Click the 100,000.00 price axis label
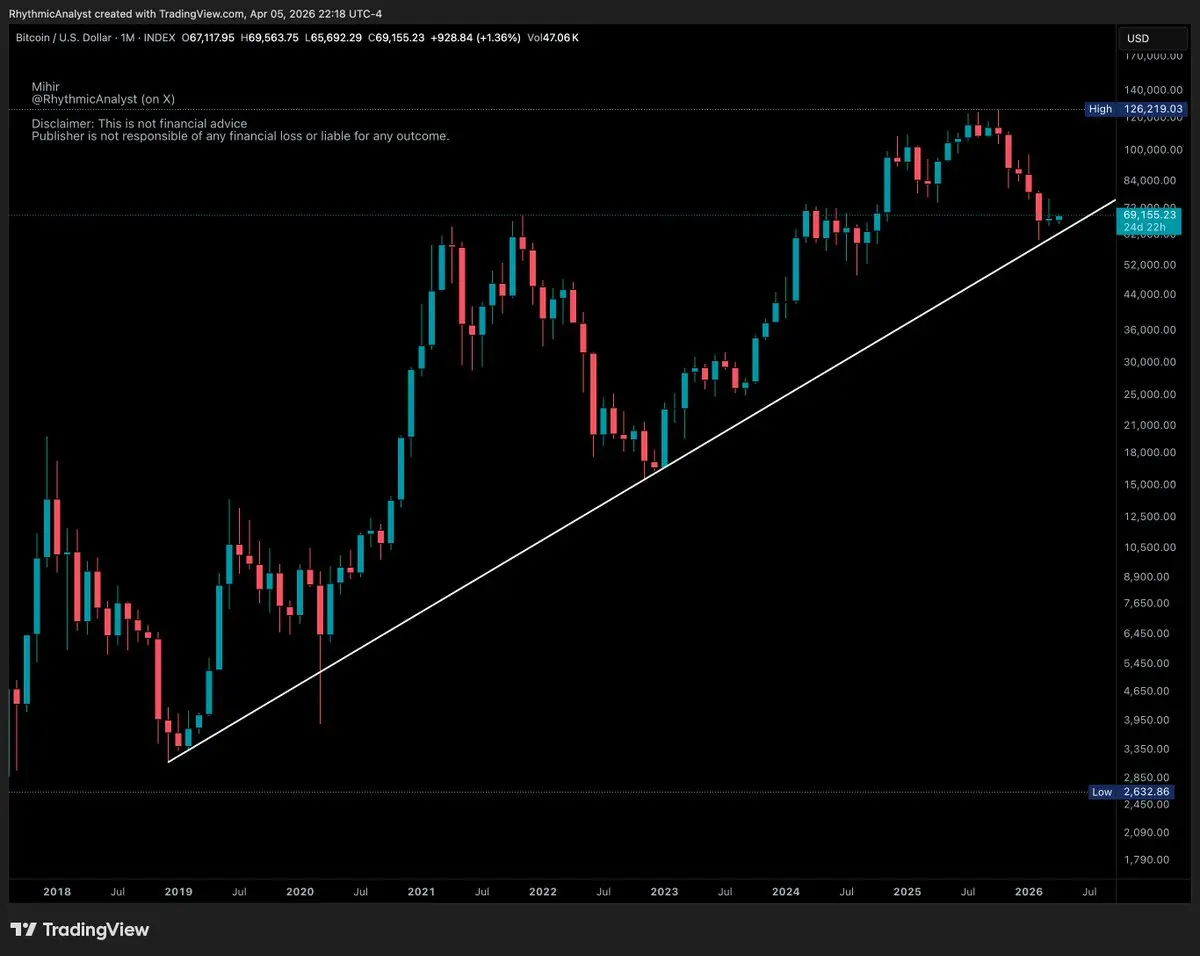 click(x=1153, y=150)
